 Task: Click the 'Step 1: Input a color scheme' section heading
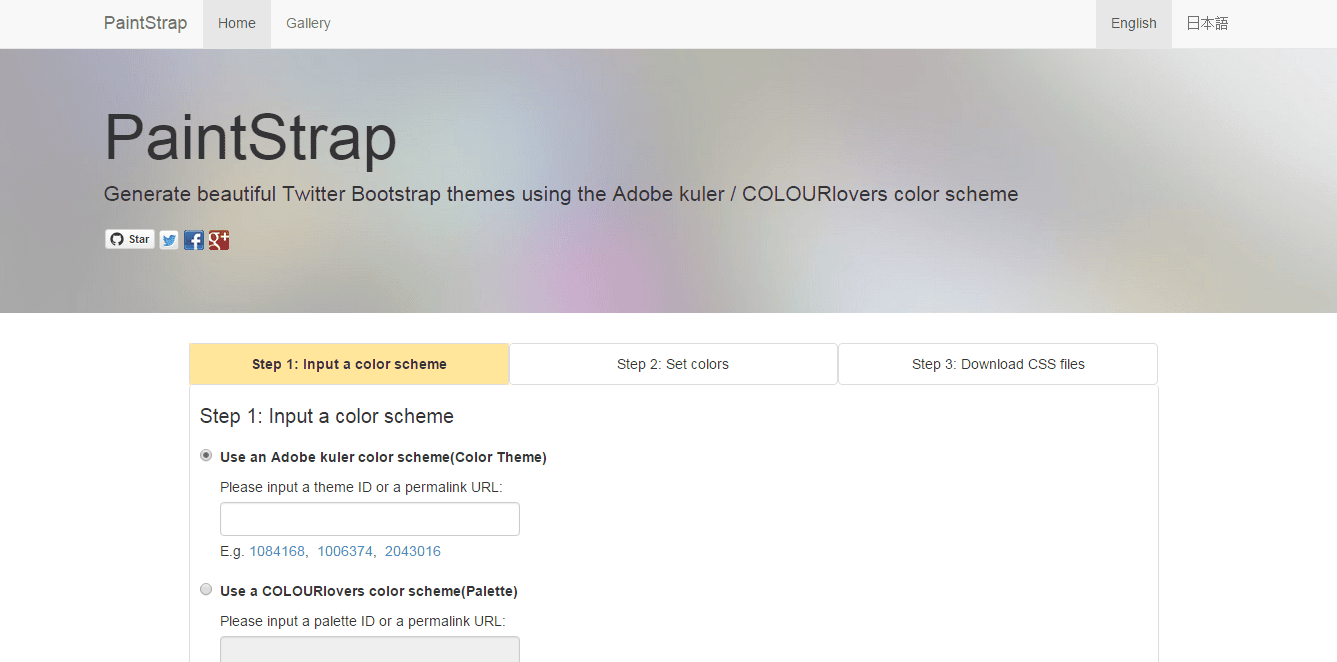(327, 416)
